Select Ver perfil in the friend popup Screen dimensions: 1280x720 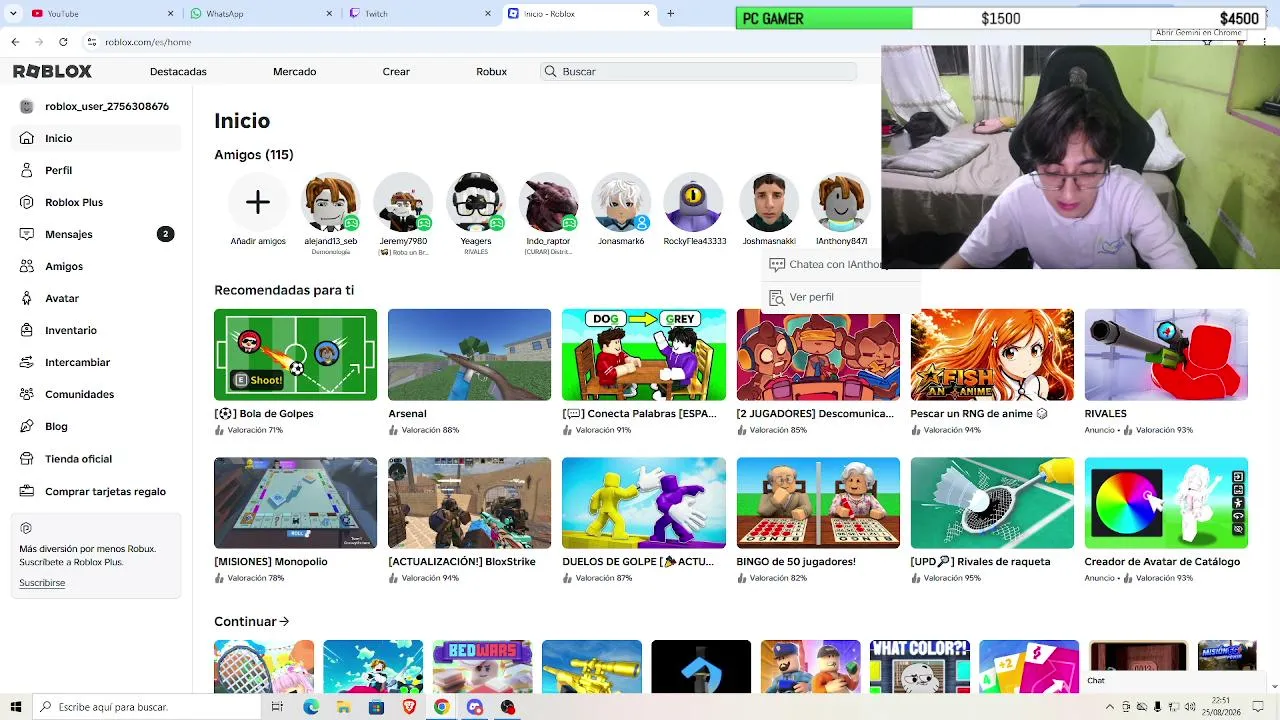click(x=840, y=297)
